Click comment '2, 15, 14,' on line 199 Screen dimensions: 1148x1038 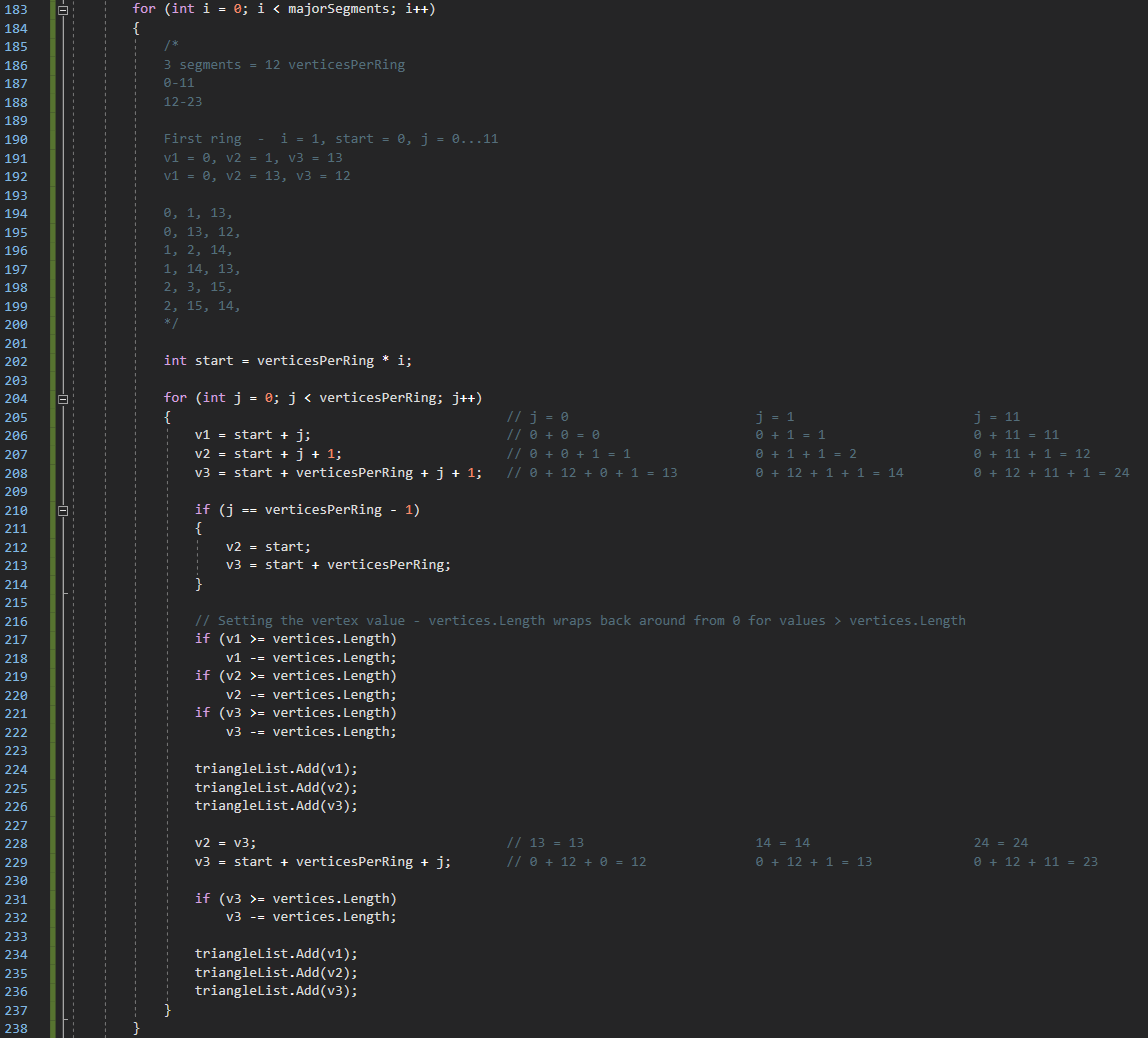pos(202,306)
